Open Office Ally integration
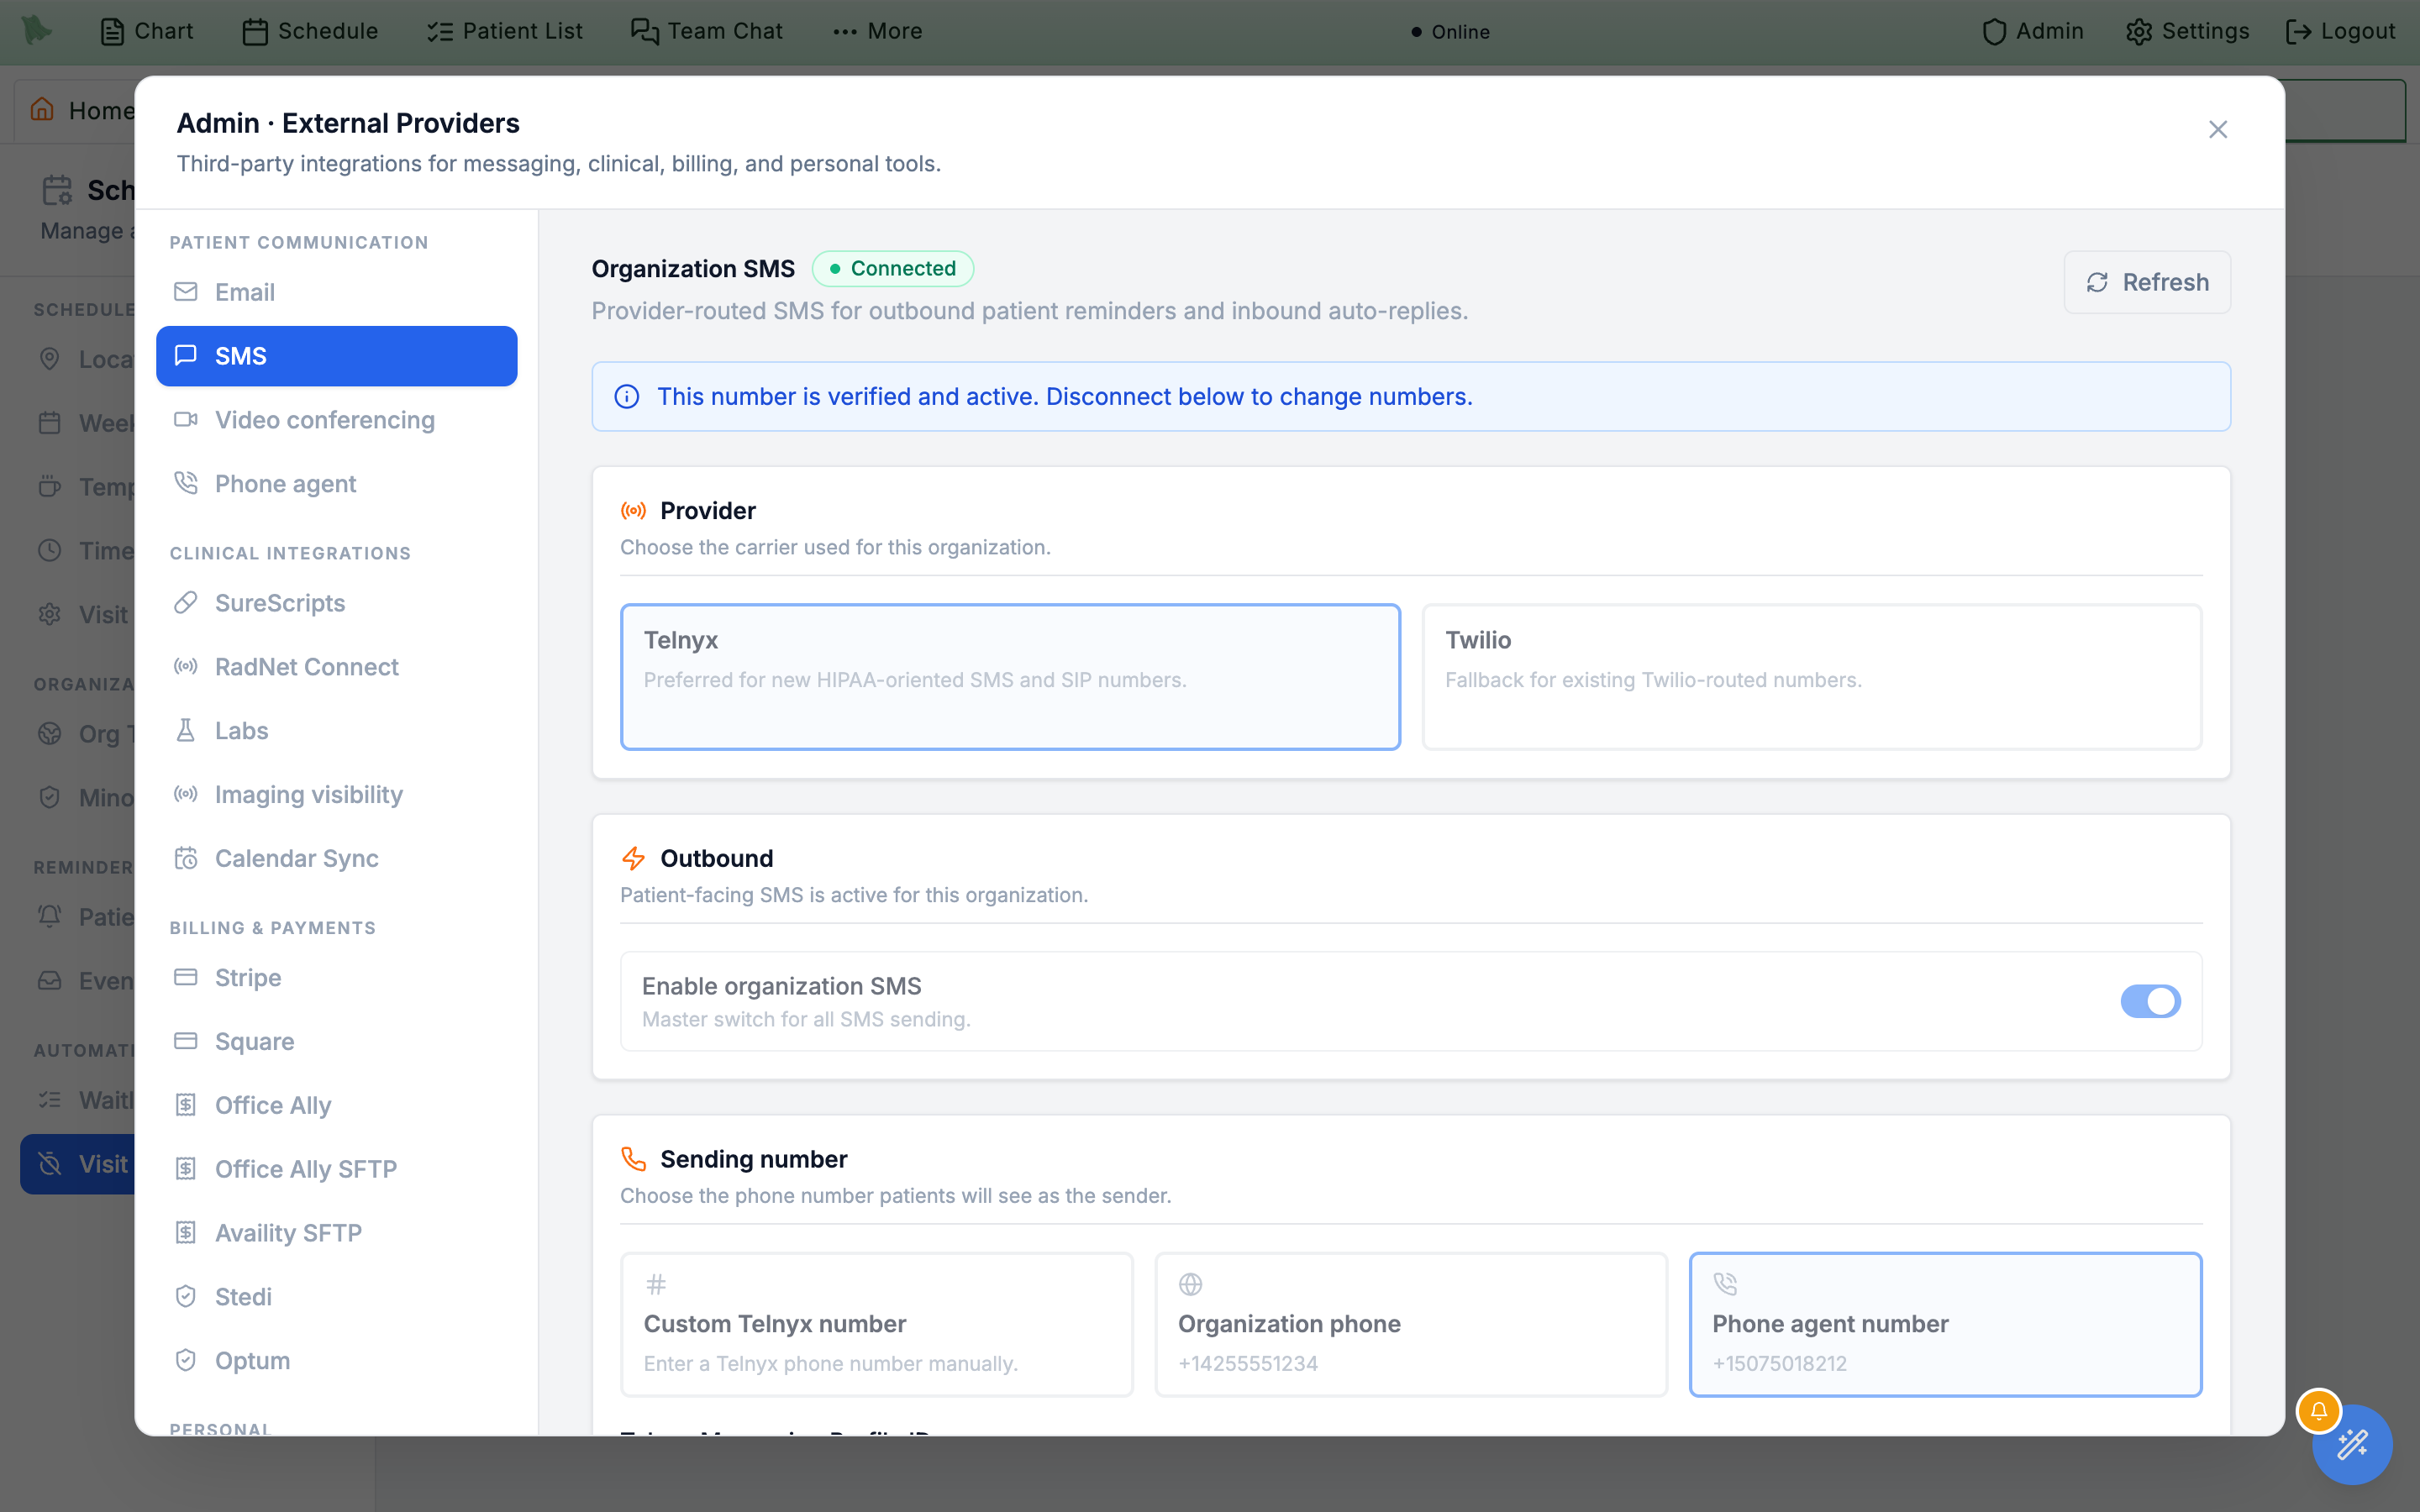Image resolution: width=2420 pixels, height=1512 pixels. [x=336, y=1105]
